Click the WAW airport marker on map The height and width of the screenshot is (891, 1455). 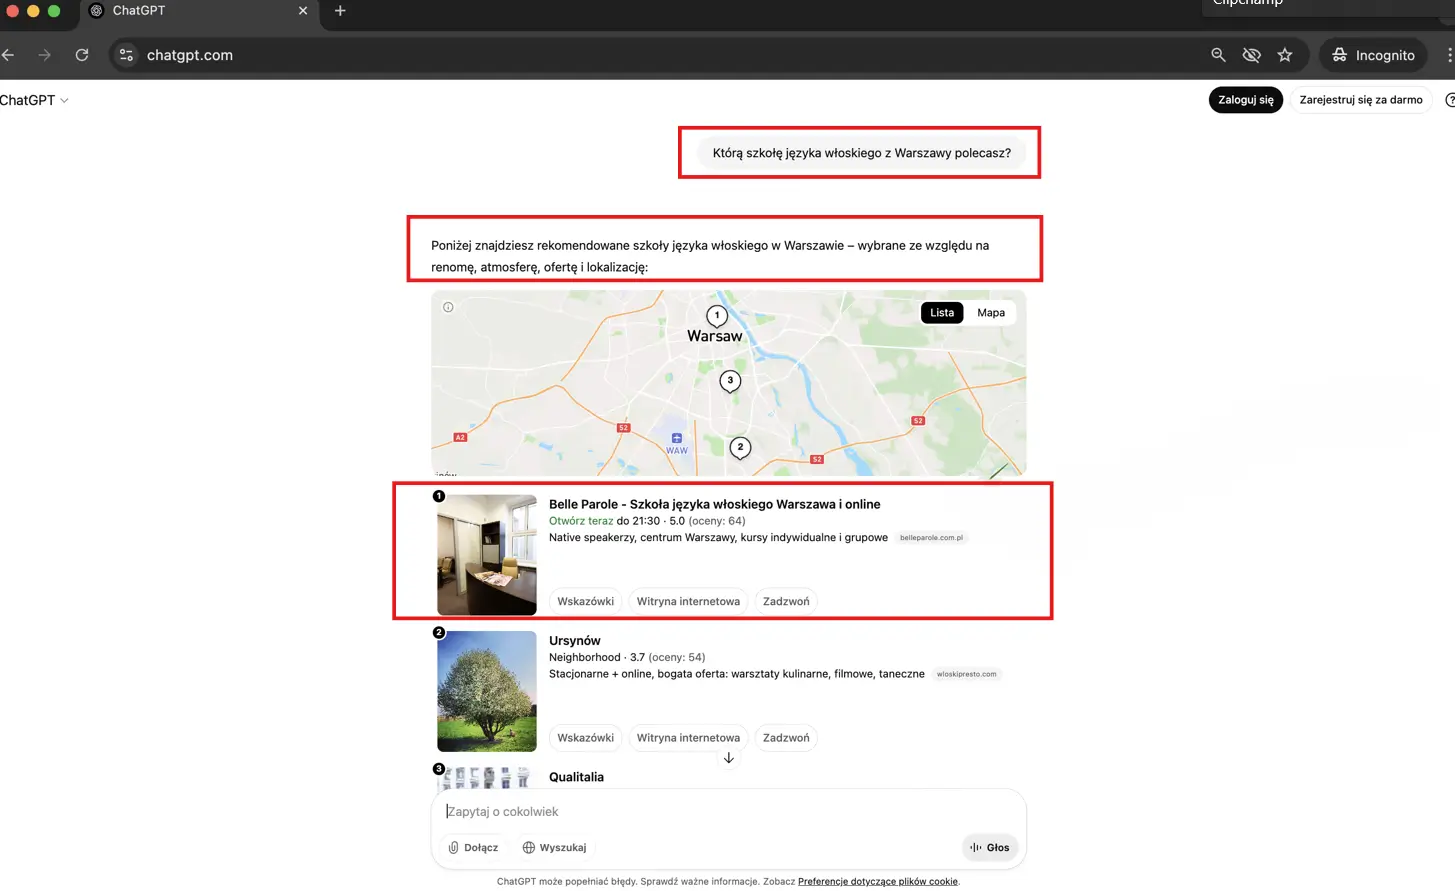tap(677, 443)
